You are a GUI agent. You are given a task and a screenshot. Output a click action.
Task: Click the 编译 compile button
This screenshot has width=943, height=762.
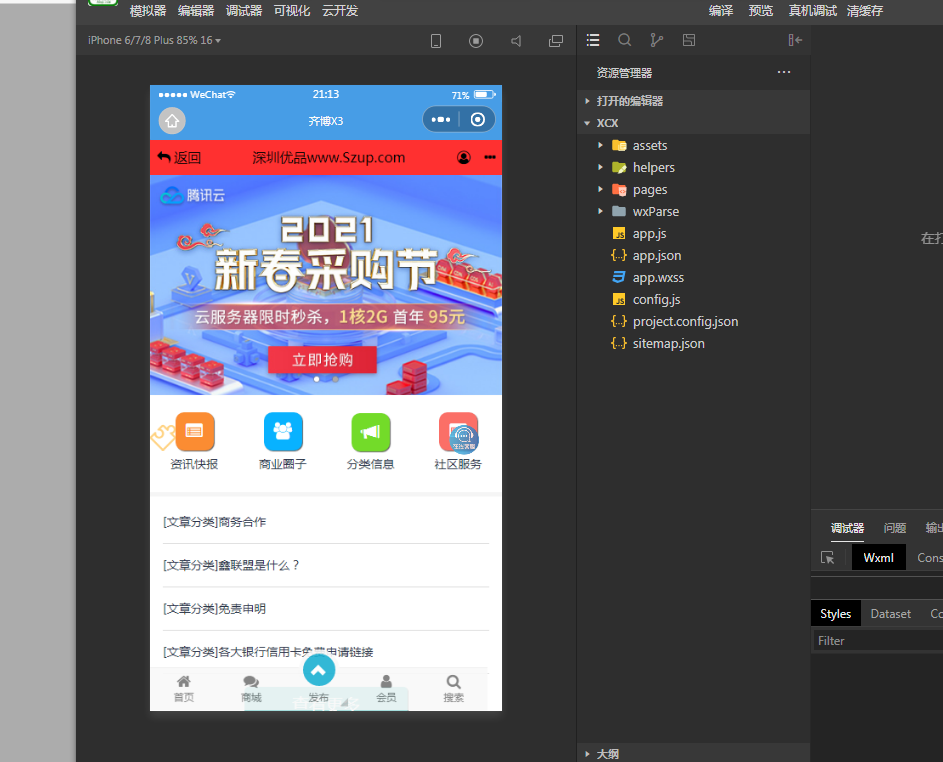tap(721, 11)
